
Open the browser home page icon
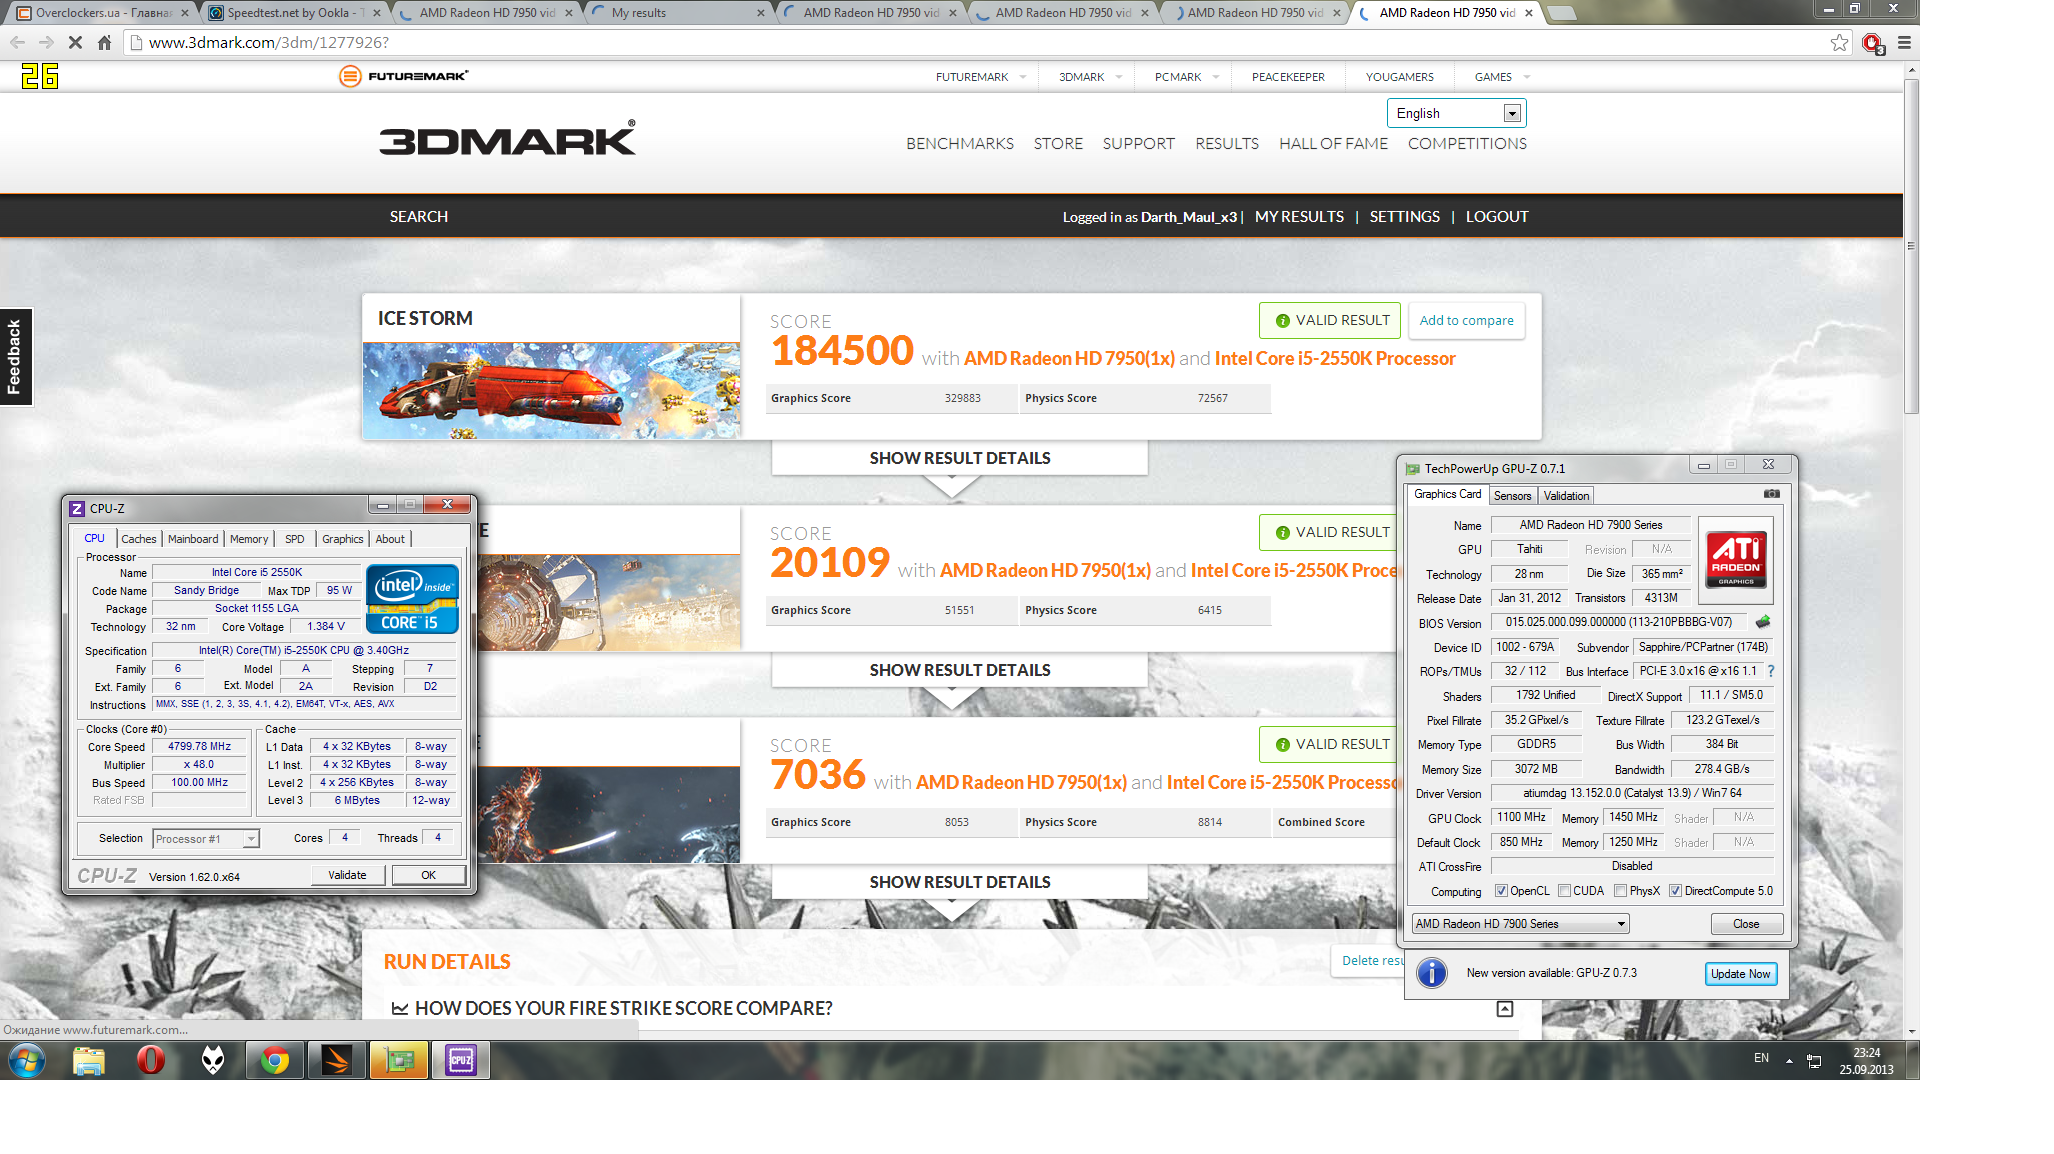click(x=104, y=42)
